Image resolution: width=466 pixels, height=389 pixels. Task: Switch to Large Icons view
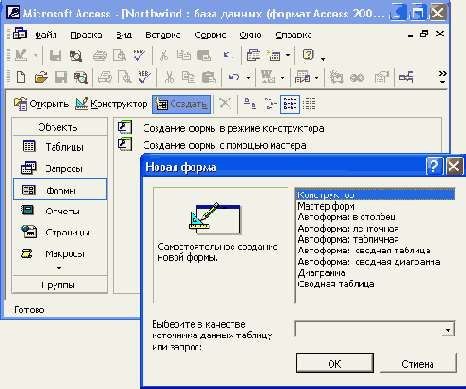pos(250,104)
